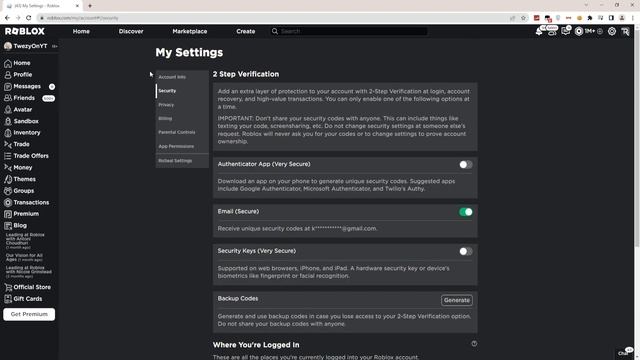Go to Create in top navigation
The width and height of the screenshot is (640, 360).
point(246,31)
